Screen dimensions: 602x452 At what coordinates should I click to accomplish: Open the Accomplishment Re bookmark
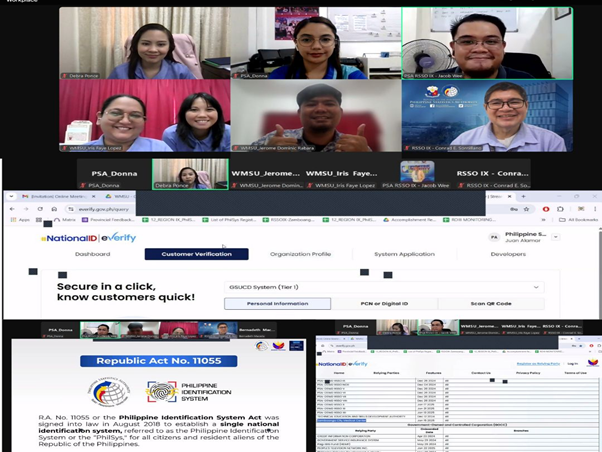[410, 220]
